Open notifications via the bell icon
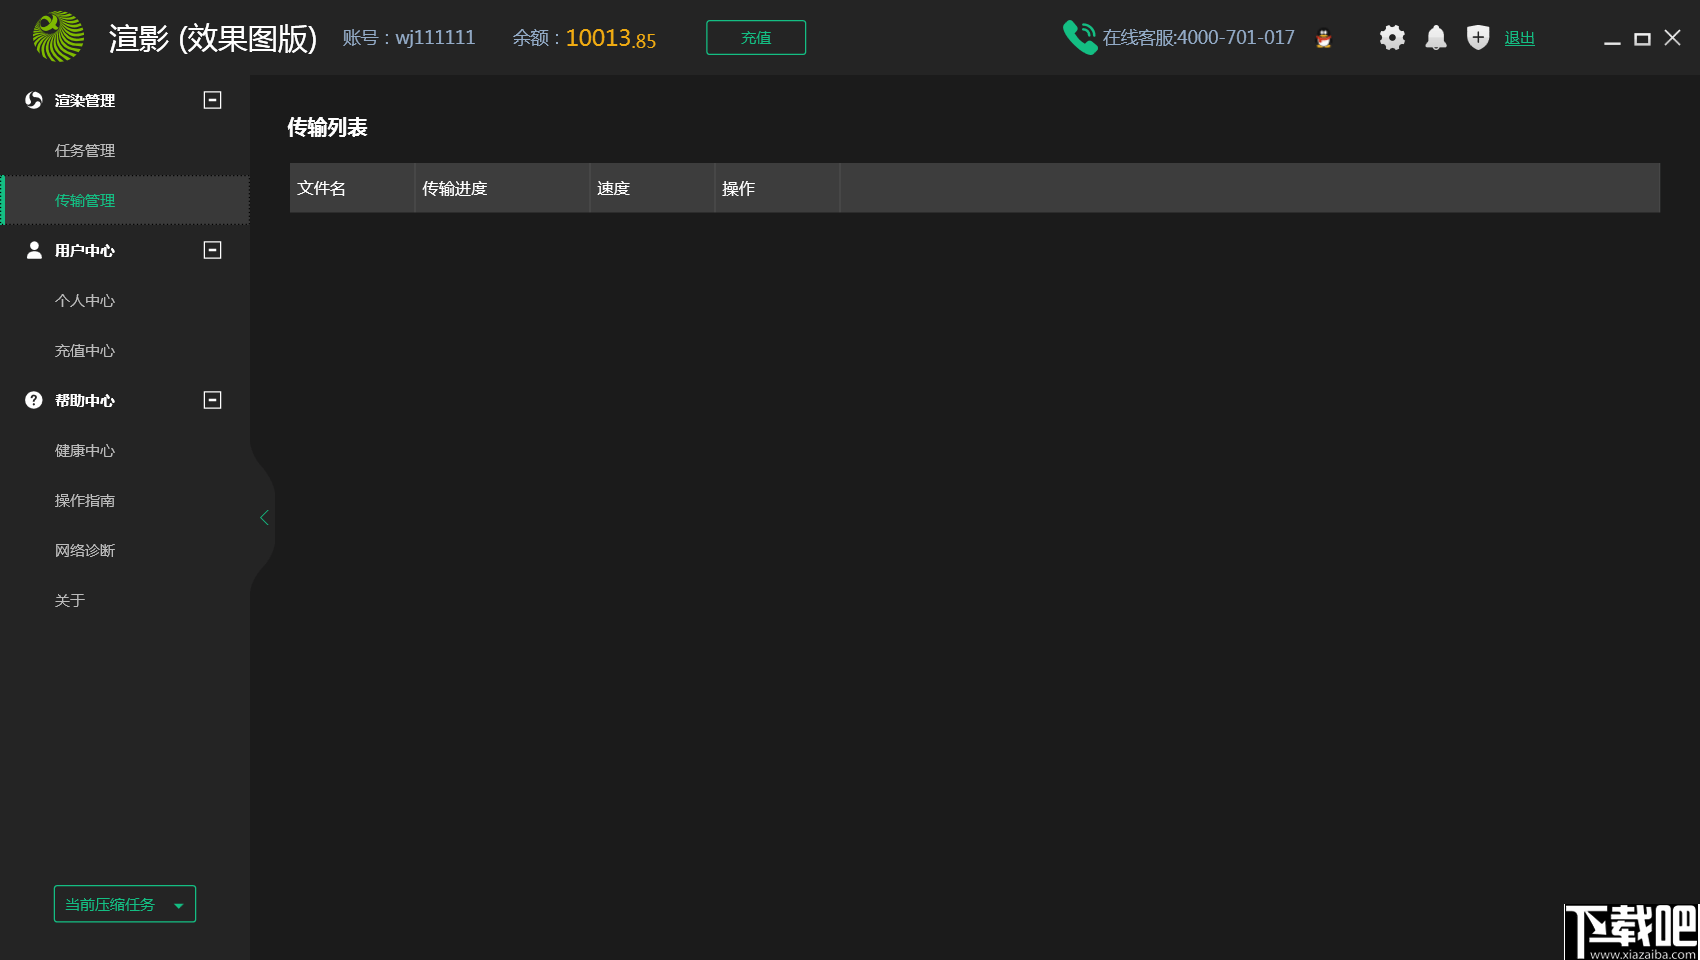Screen dimensions: 1700x960 coord(1436,37)
